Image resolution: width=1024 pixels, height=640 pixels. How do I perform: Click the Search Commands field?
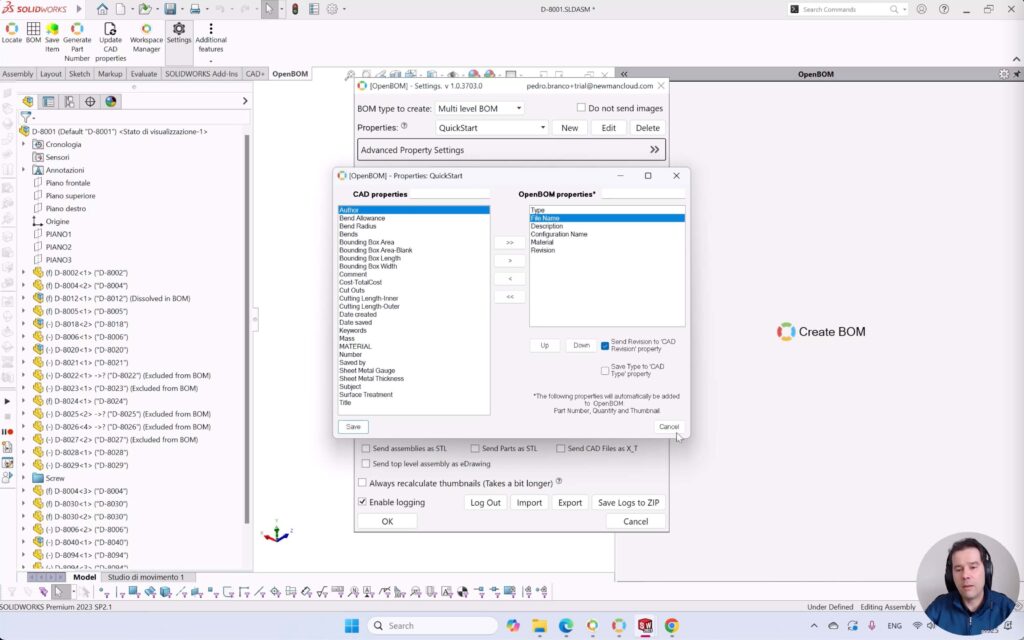[x=846, y=9]
